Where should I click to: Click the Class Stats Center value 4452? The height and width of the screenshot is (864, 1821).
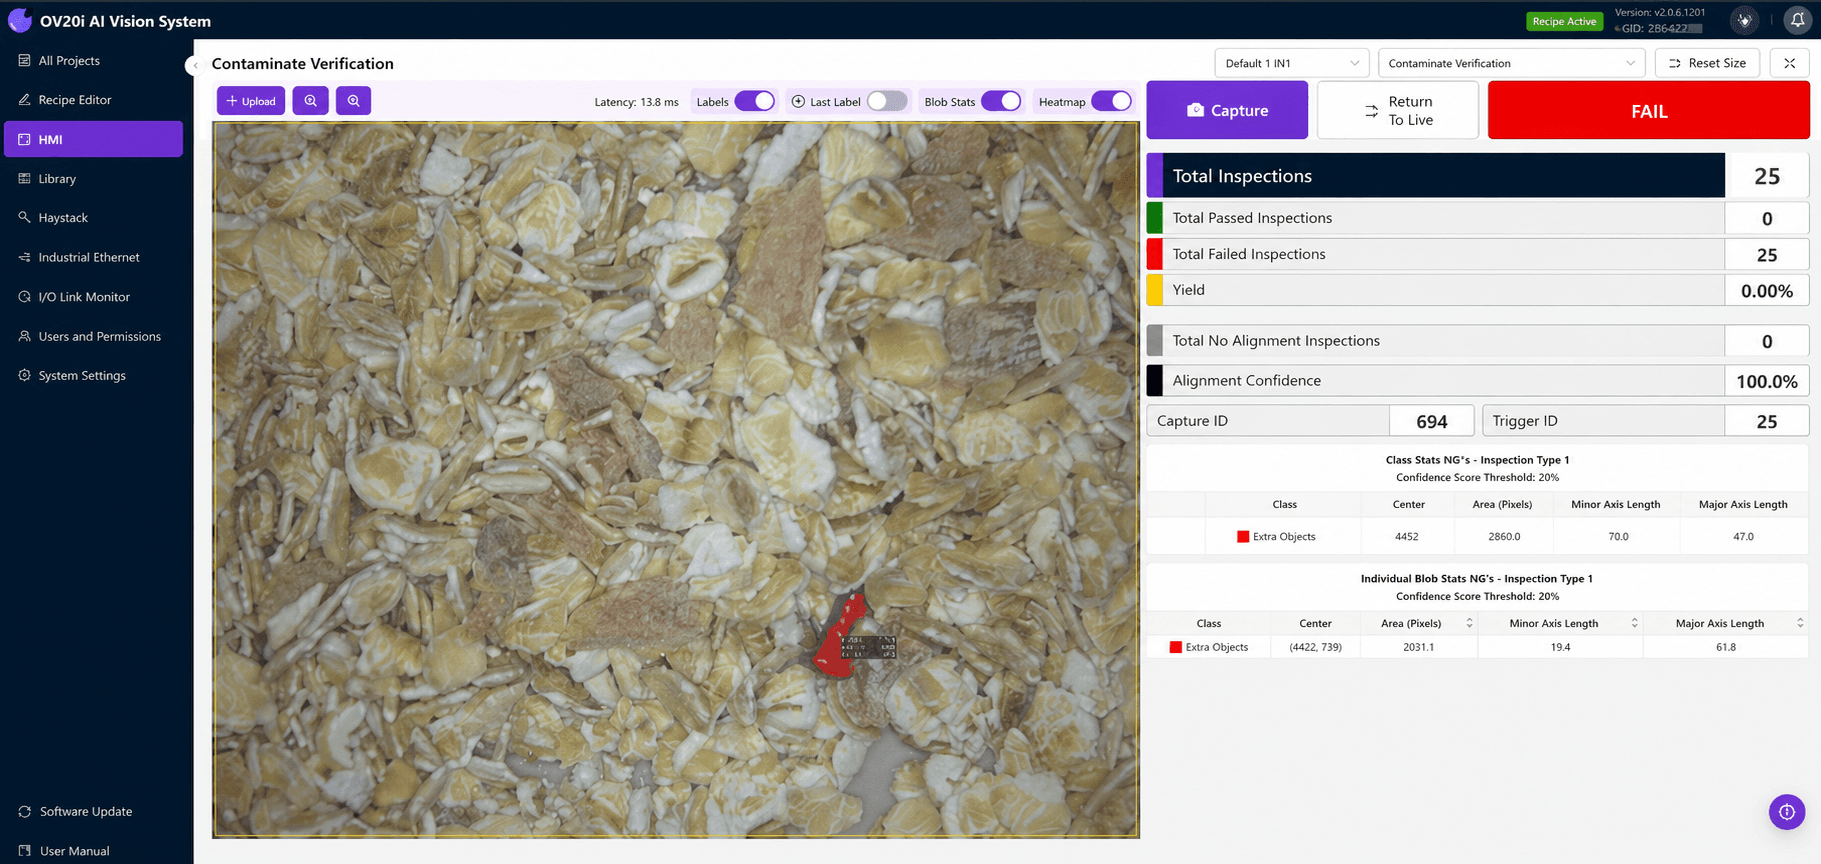(1407, 537)
